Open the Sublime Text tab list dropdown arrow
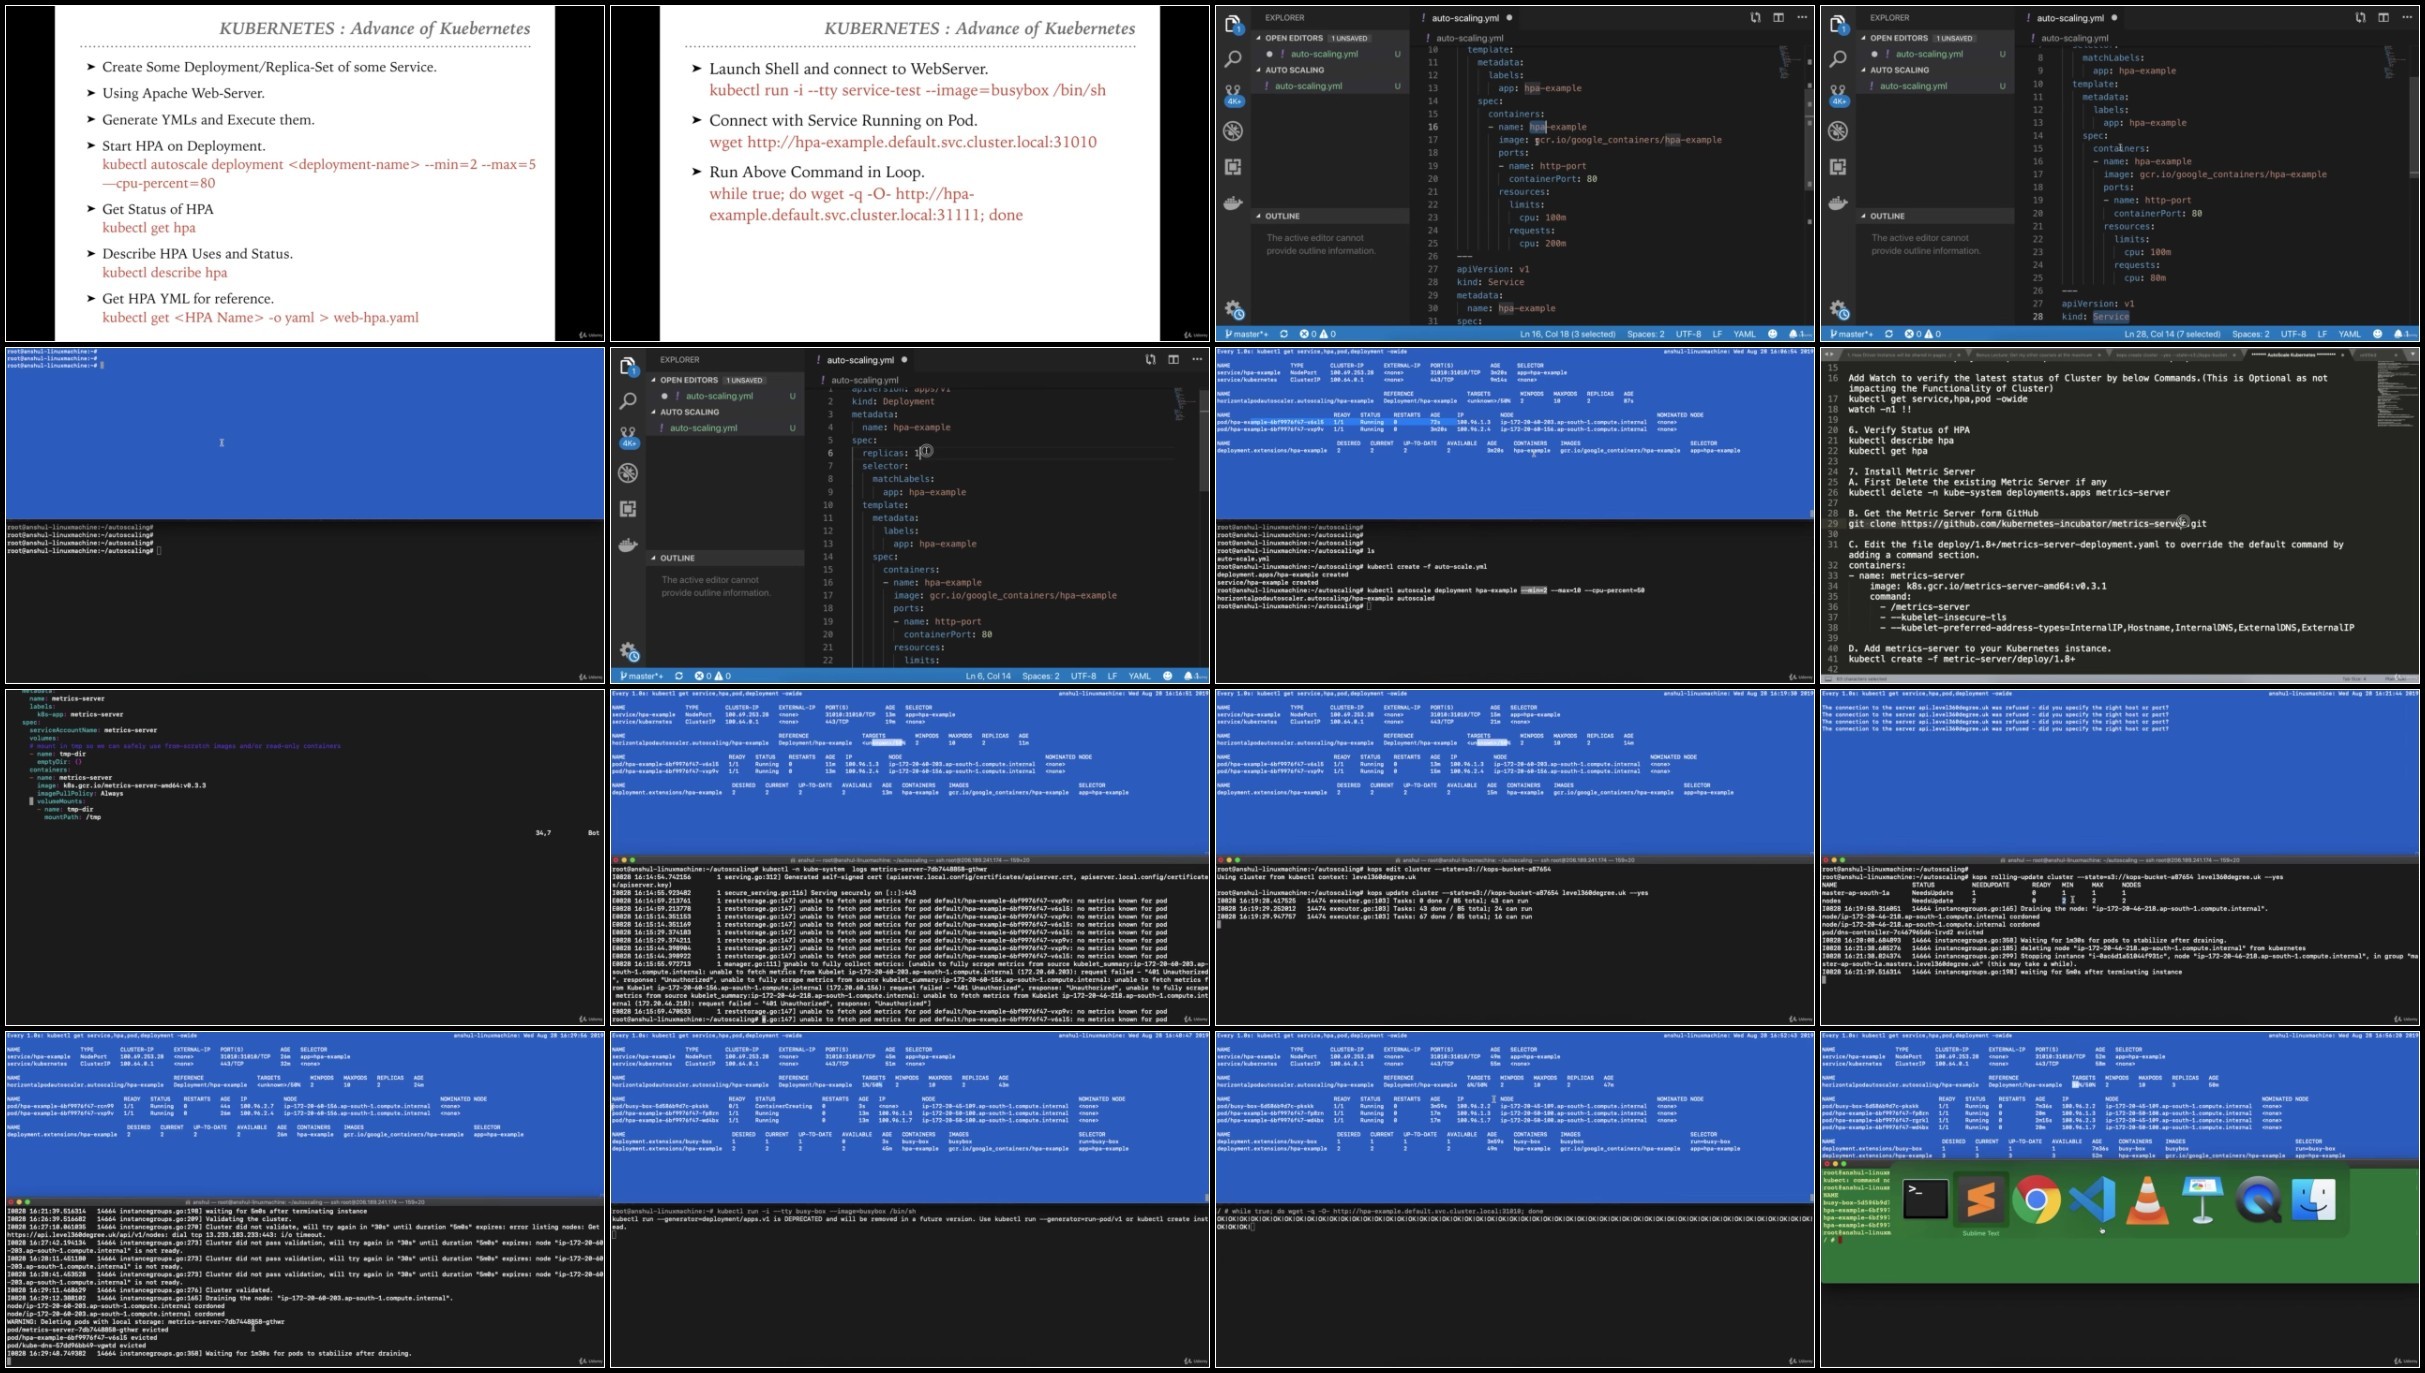 pos(2412,354)
